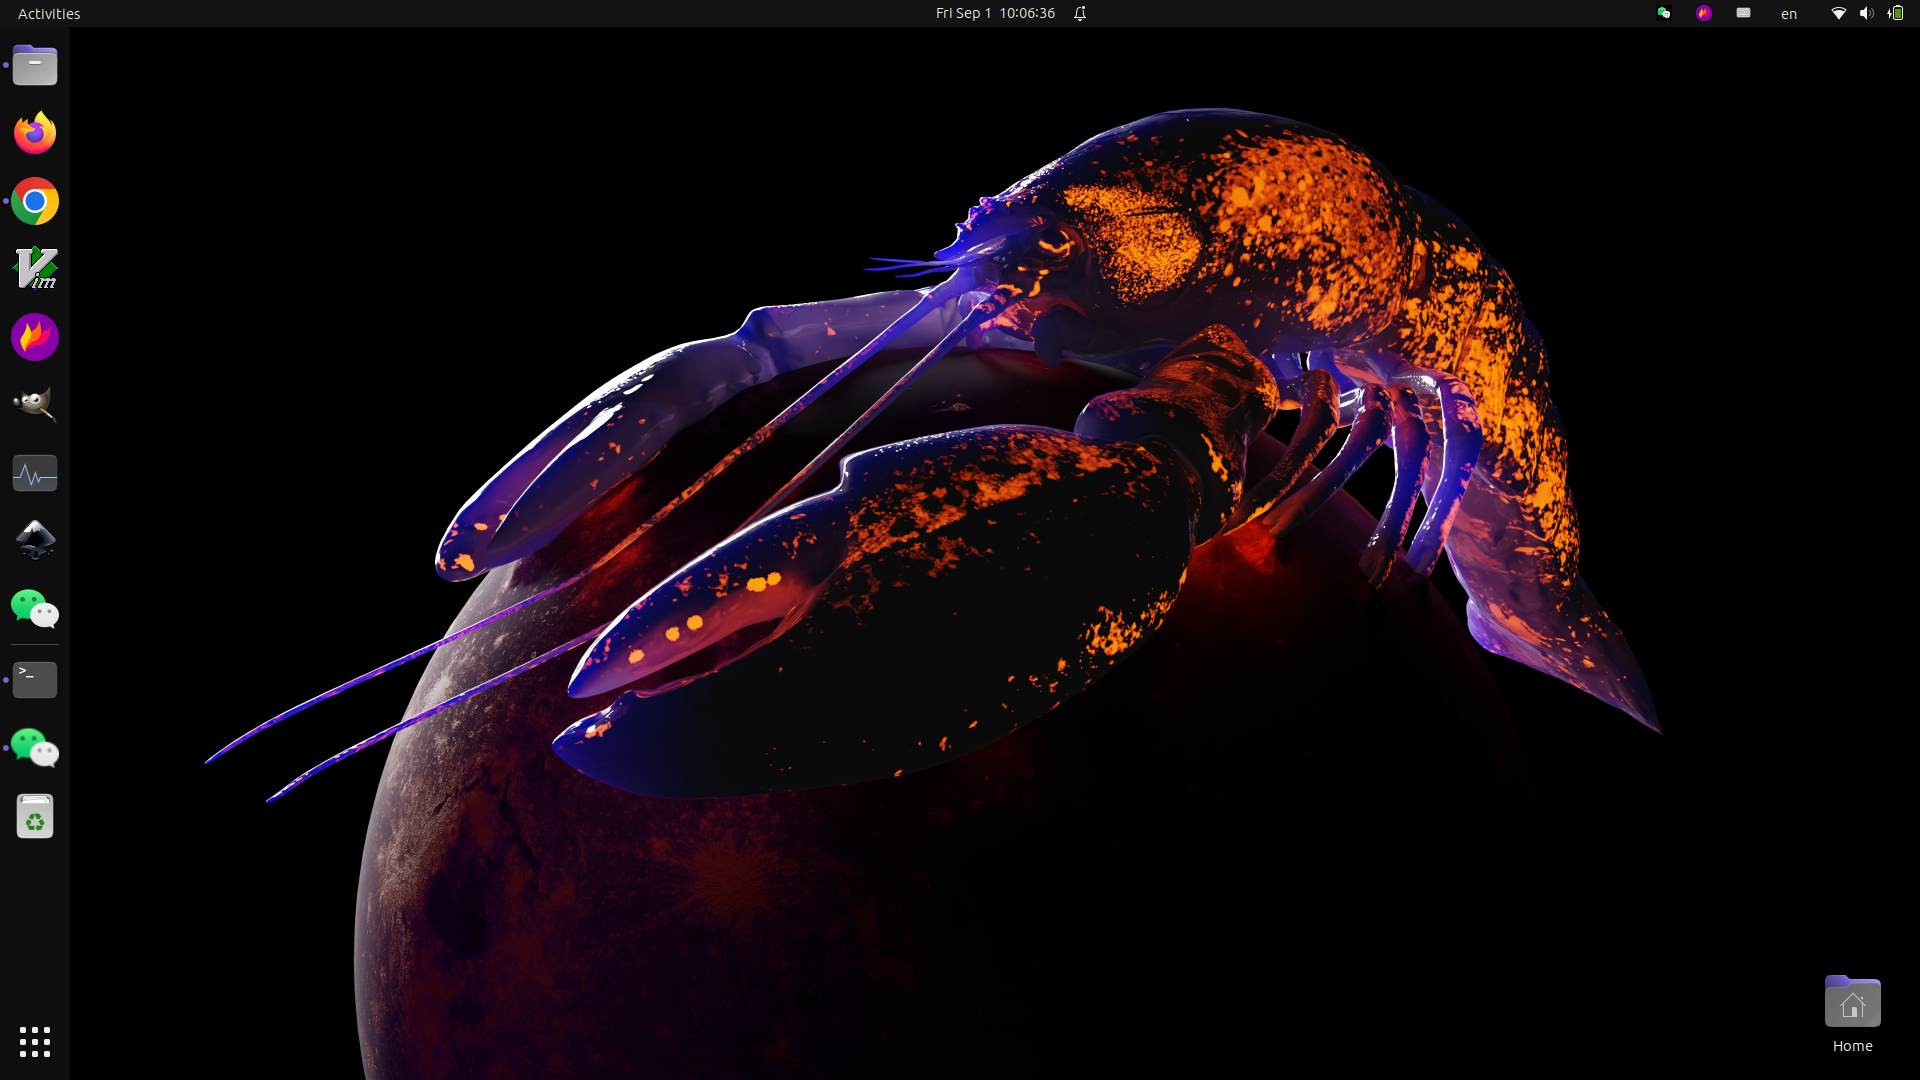1920x1080 pixels.
Task: Open Flameshot from the dock
Action: [35, 337]
